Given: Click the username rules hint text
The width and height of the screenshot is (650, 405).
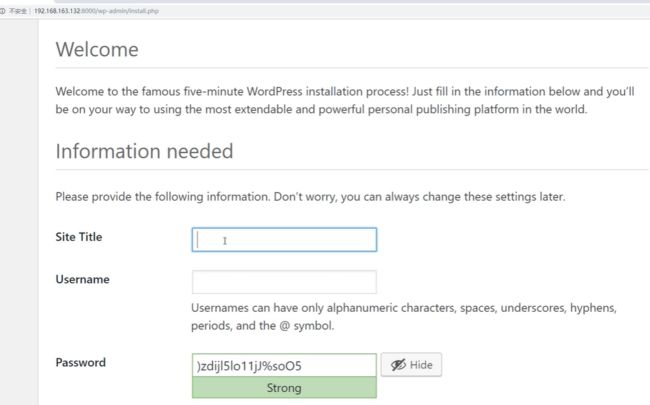Looking at the screenshot, I should (x=404, y=316).
